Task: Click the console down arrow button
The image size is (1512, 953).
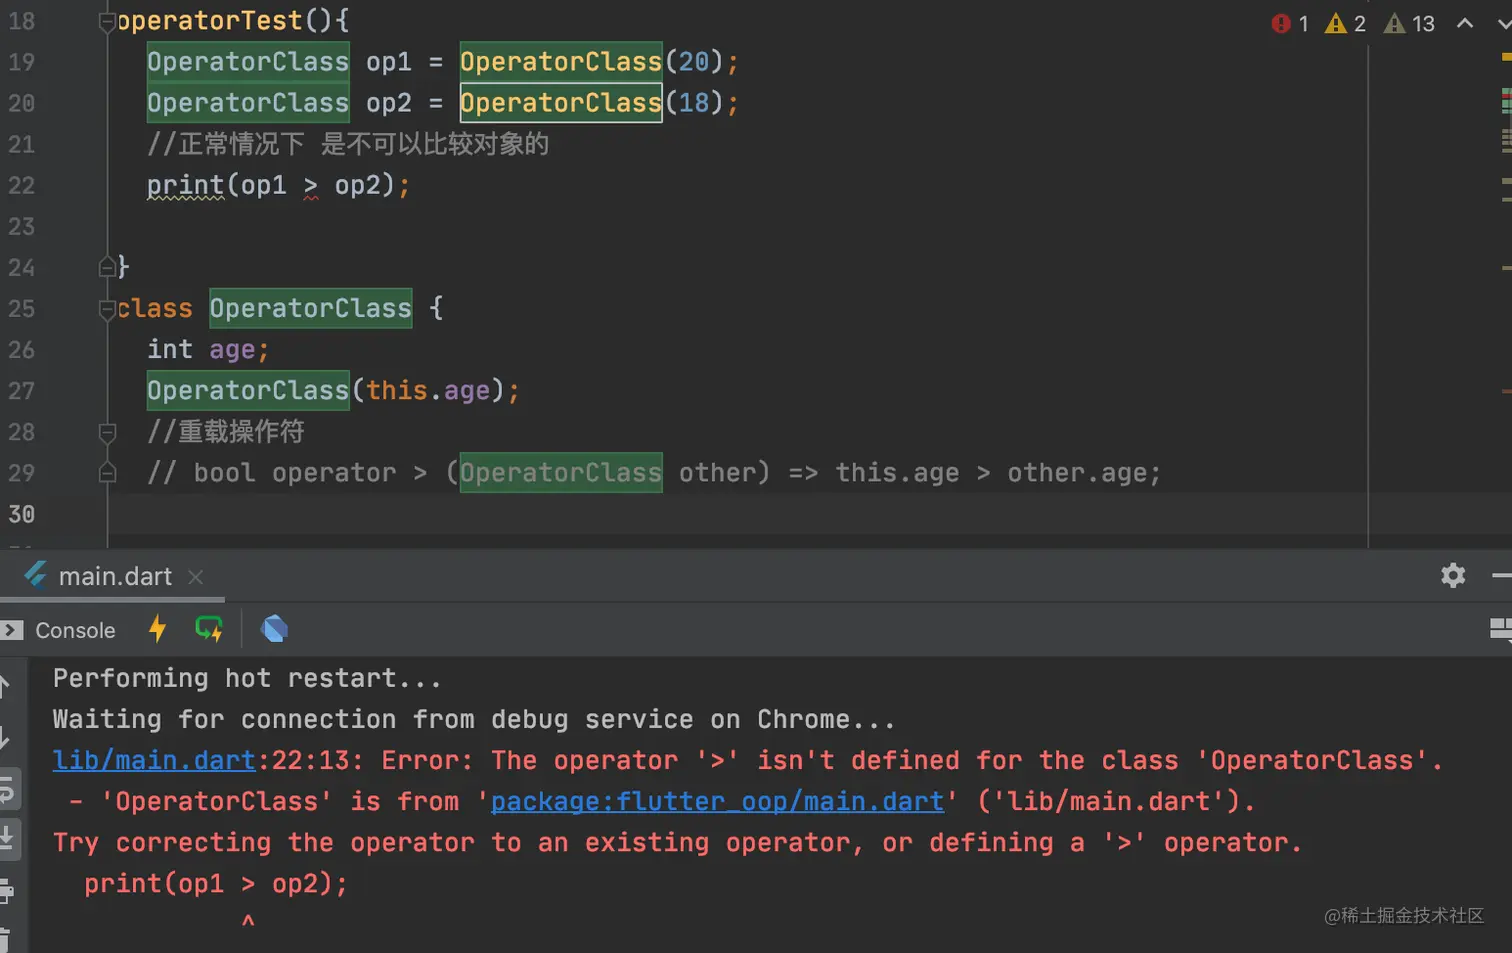Action: [5, 739]
